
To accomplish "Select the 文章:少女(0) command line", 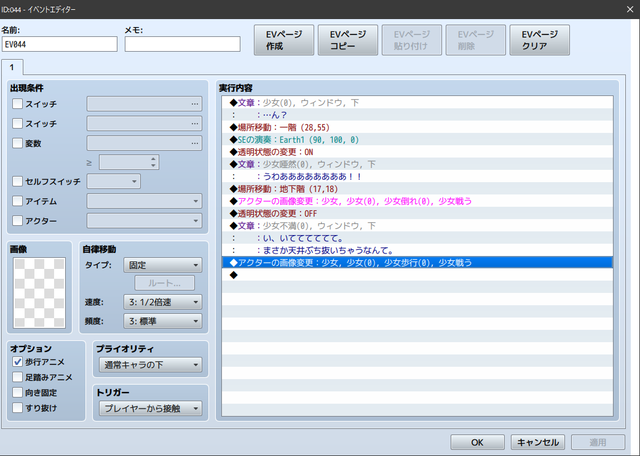I will tap(417, 102).
